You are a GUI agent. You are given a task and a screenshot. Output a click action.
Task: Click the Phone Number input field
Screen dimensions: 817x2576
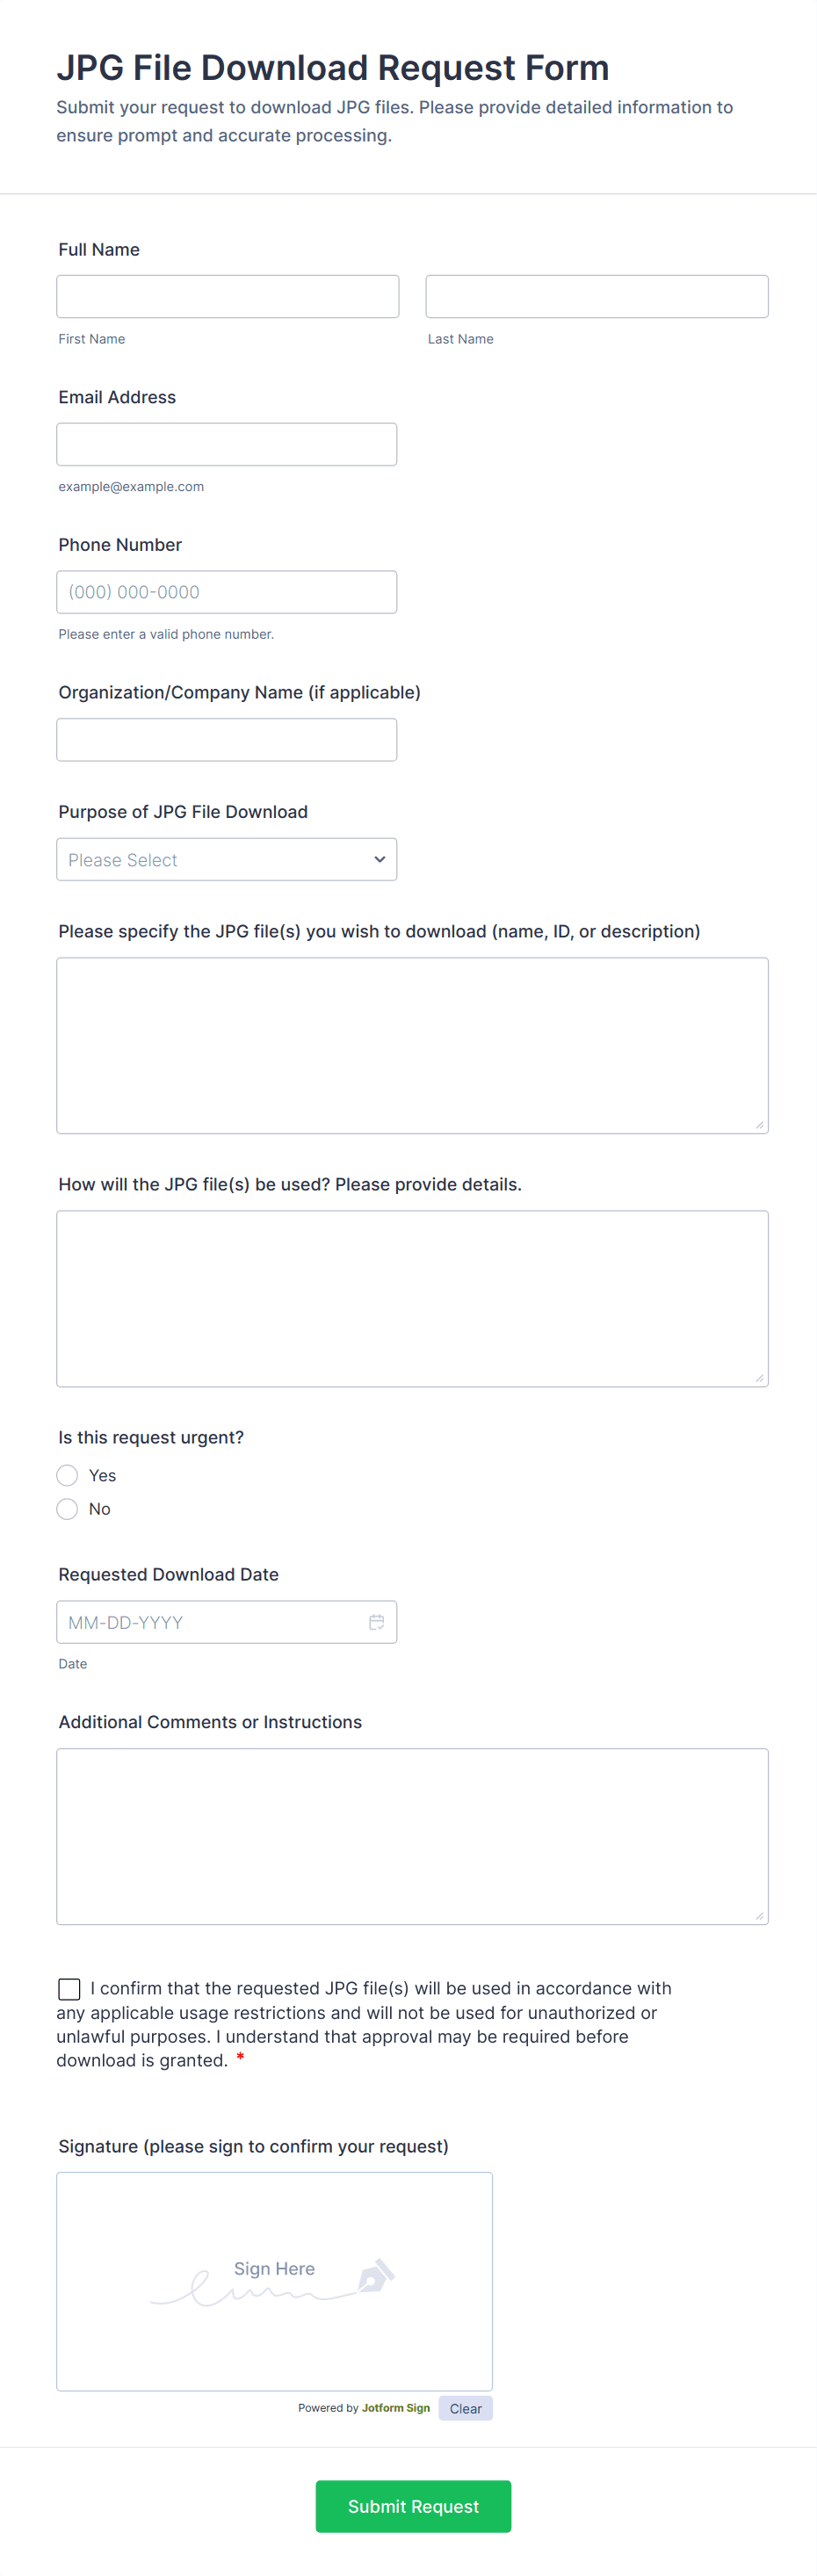[x=226, y=592]
